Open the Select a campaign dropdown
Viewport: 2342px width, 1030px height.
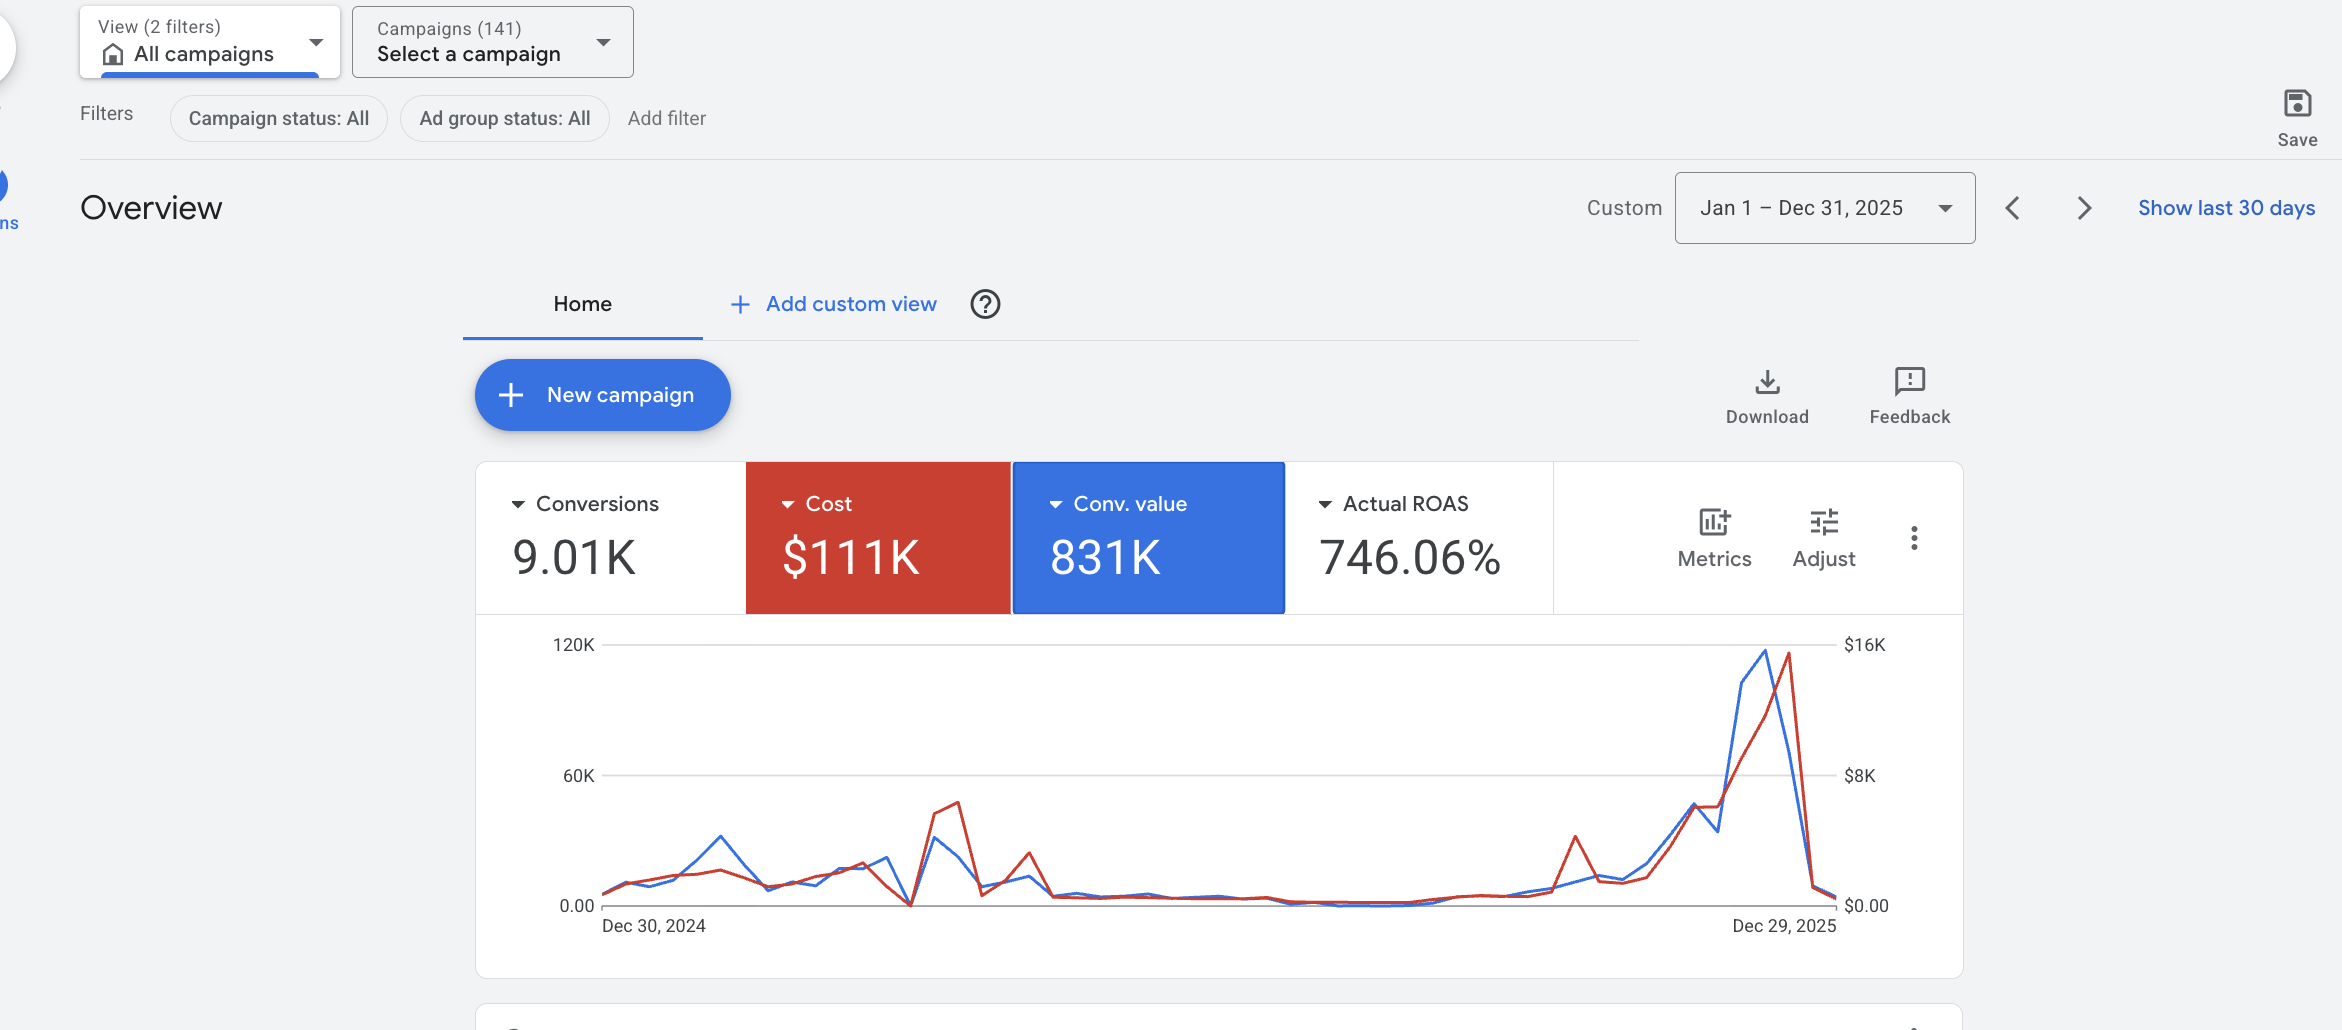pos(493,42)
